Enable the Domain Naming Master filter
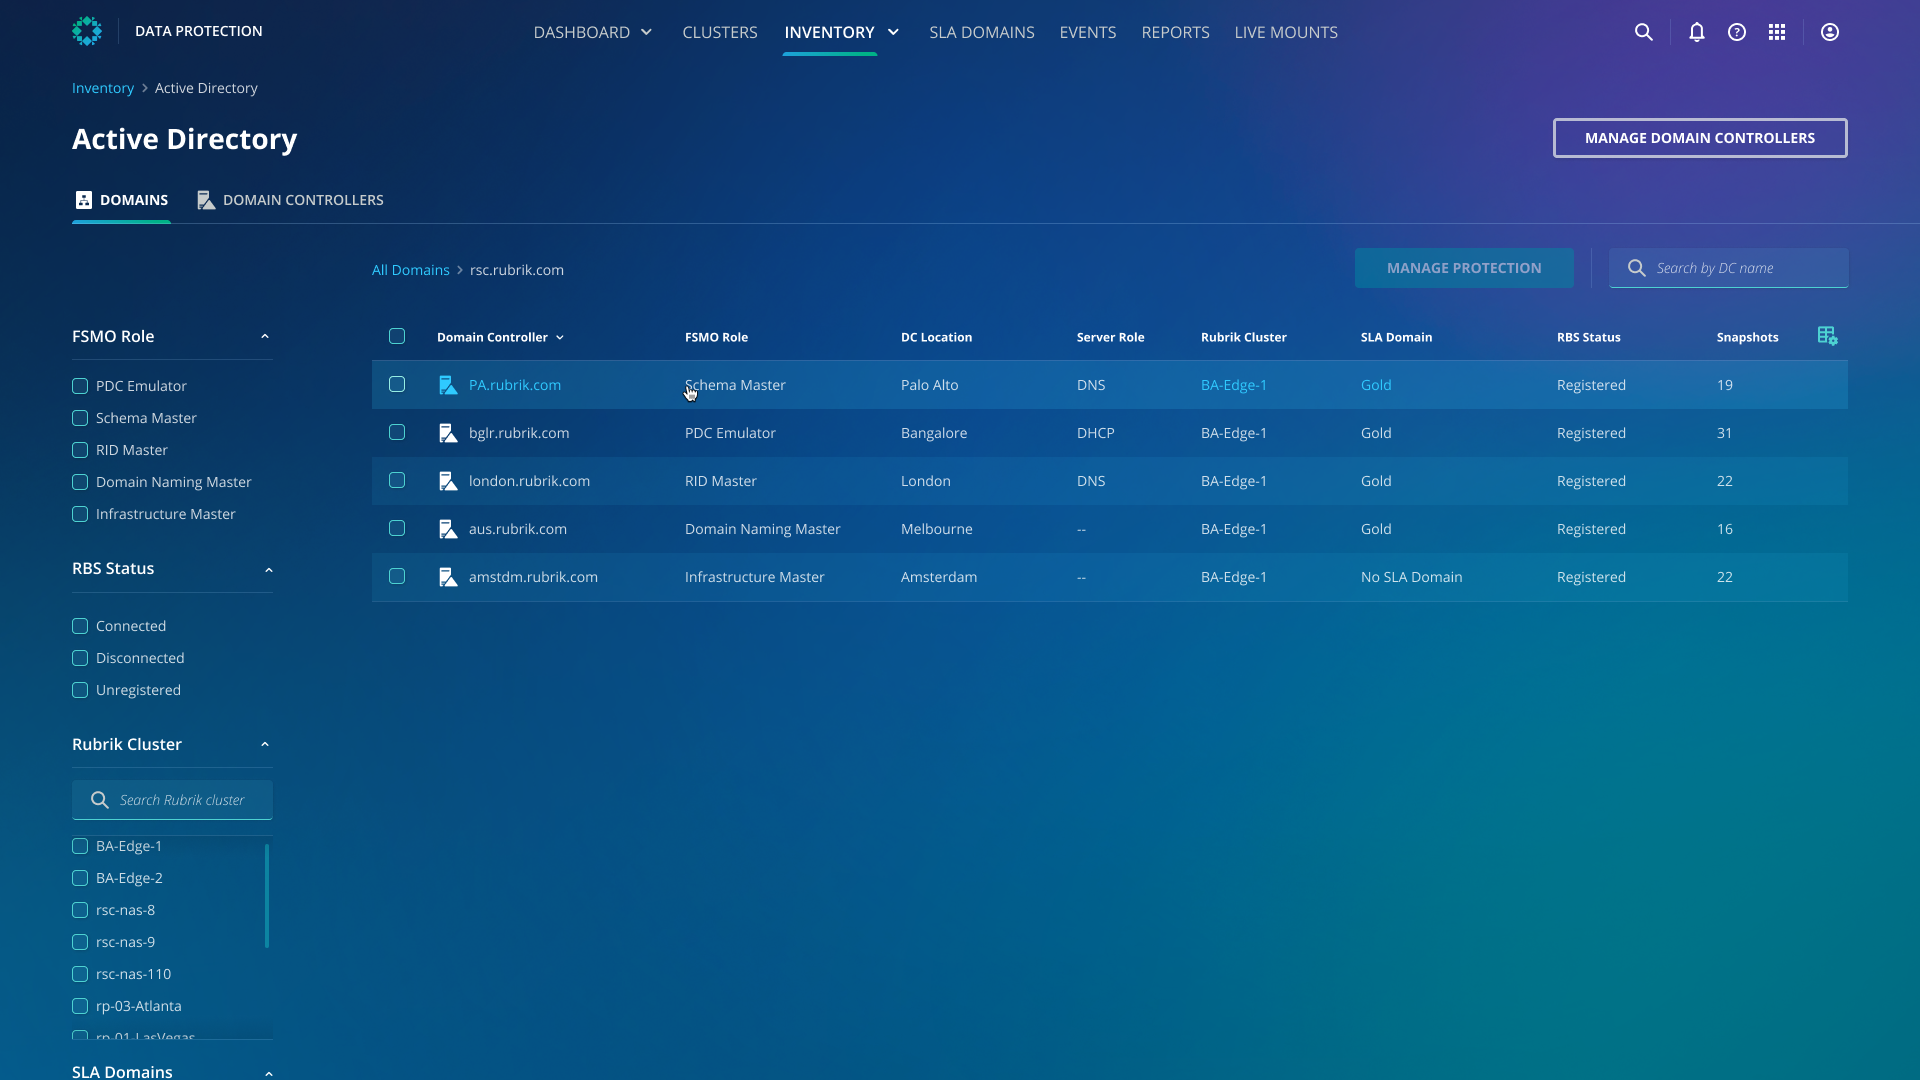Screen dimensions: 1920x1080 point(80,482)
